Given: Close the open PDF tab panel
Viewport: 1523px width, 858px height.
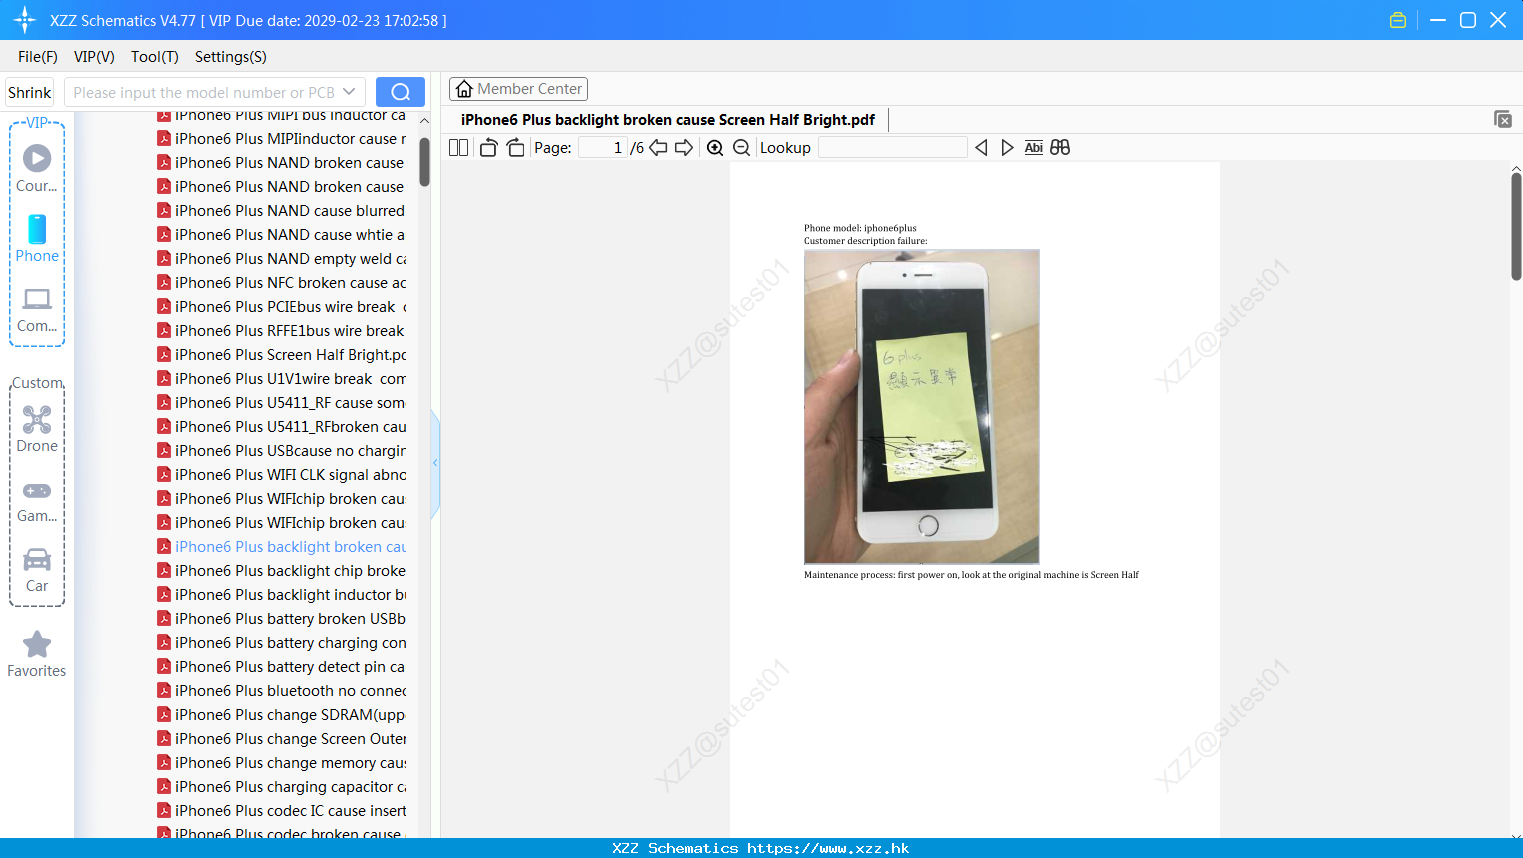Looking at the screenshot, I should (1503, 119).
